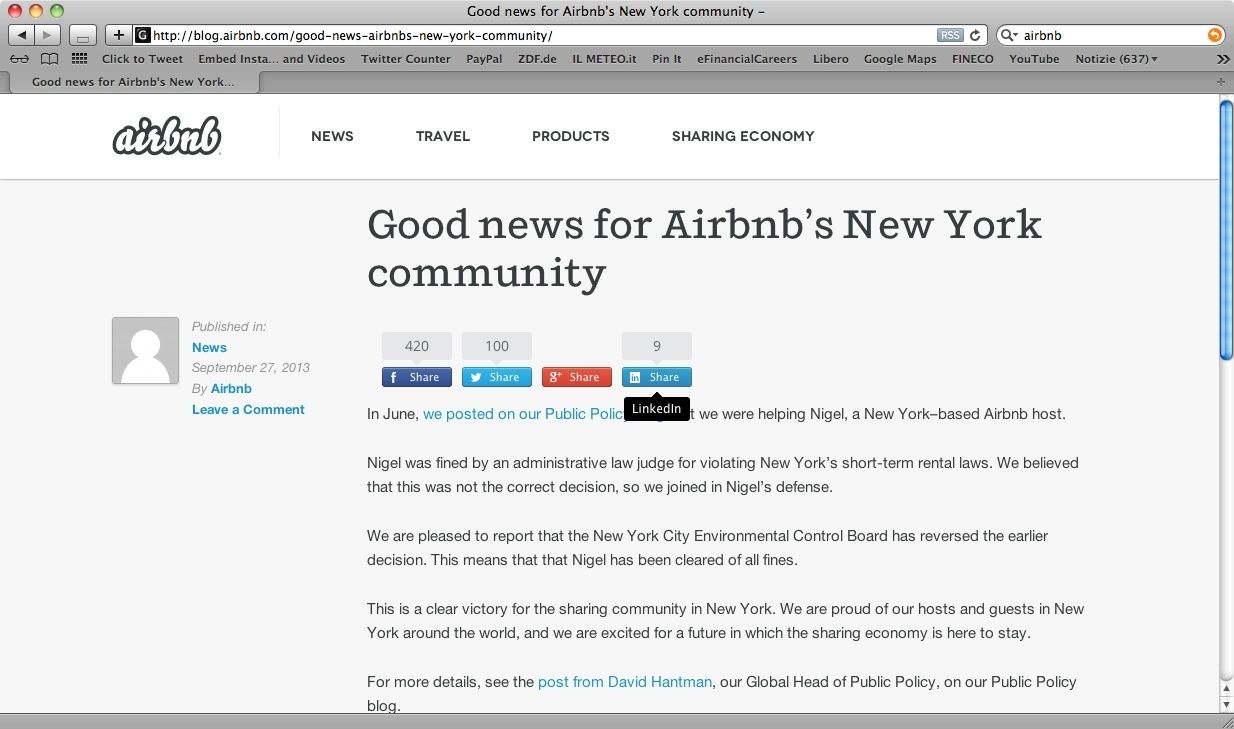This screenshot has height=729, width=1234.
Task: Open the 'post from David Hantman' link
Action: coord(624,682)
